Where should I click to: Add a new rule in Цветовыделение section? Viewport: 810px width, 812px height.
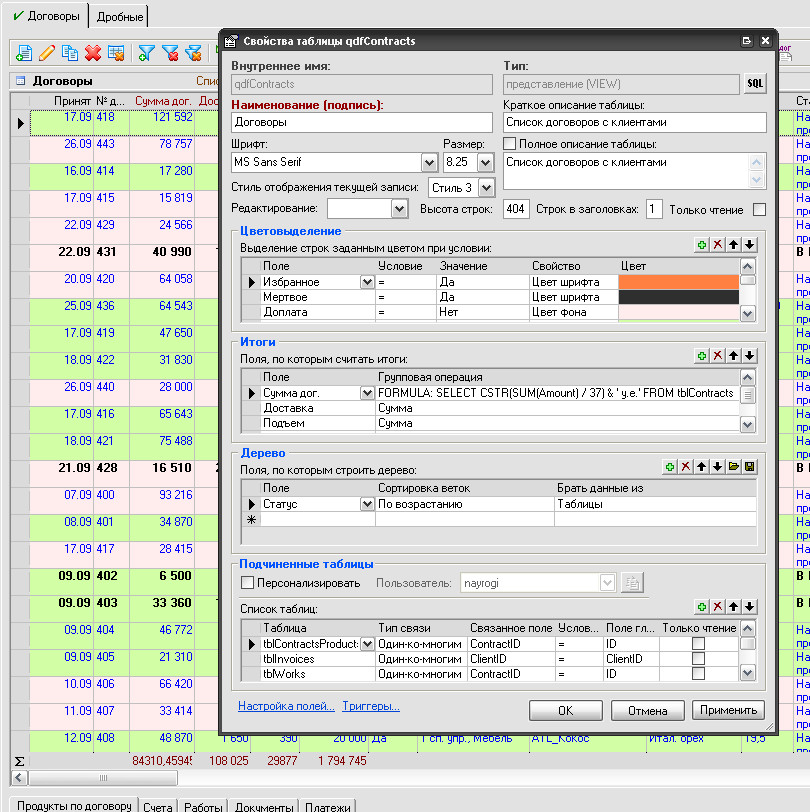click(702, 245)
